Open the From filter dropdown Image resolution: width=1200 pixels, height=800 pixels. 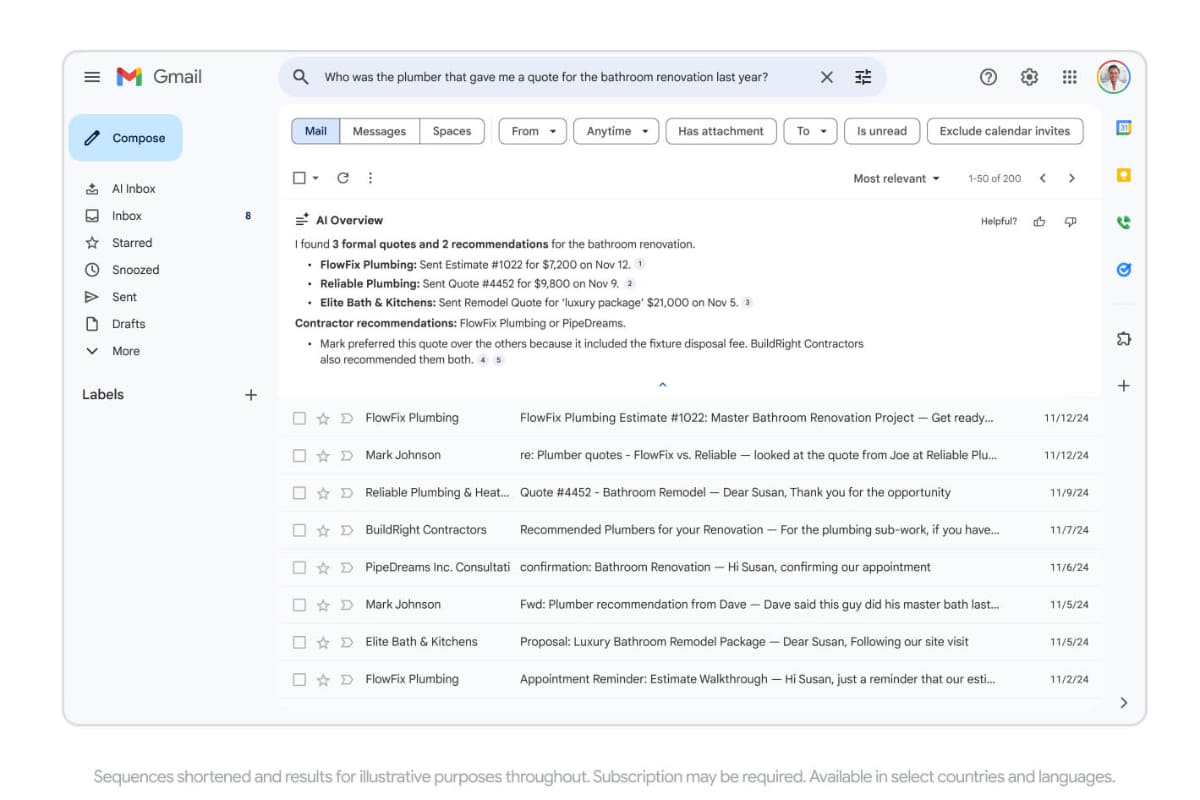(x=533, y=131)
